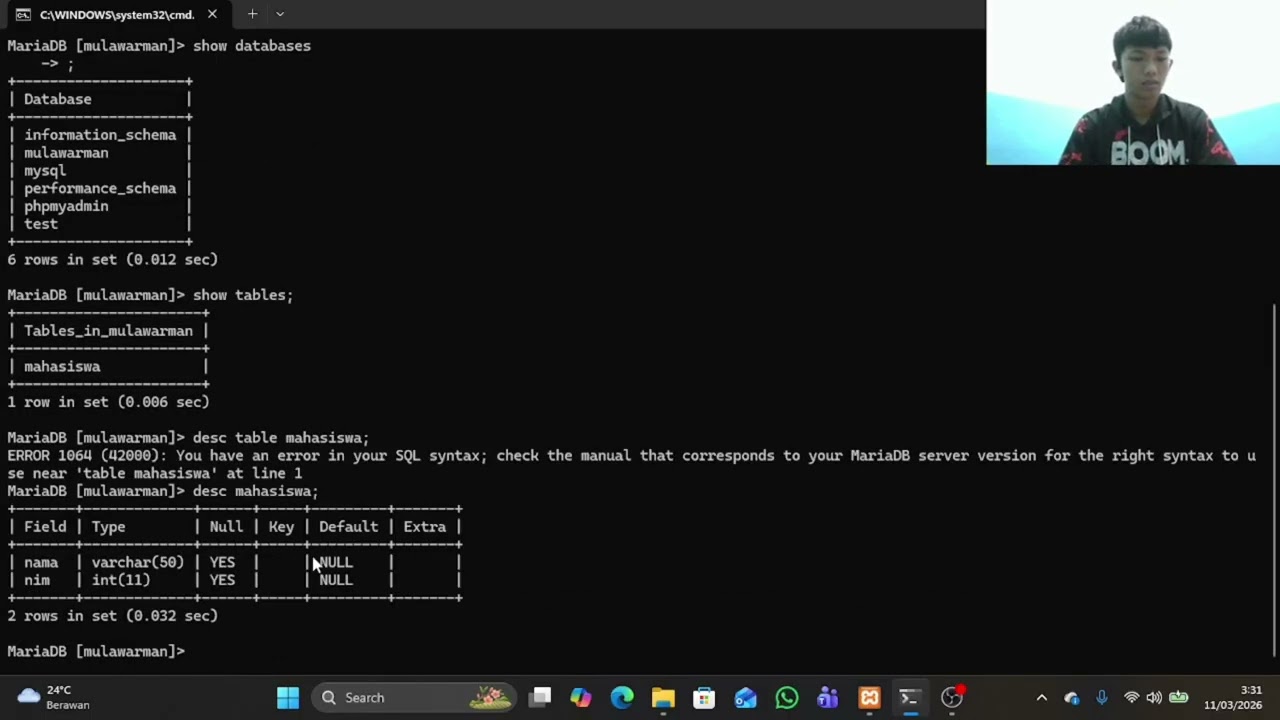Open the volume speaker tray icon

[1154, 698]
